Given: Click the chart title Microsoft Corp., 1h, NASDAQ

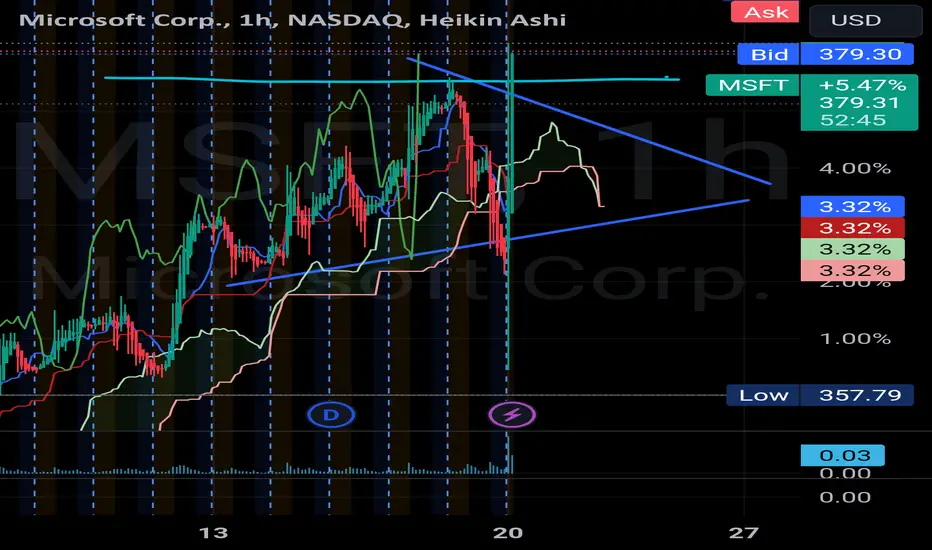Looking at the screenshot, I should tap(291, 20).
